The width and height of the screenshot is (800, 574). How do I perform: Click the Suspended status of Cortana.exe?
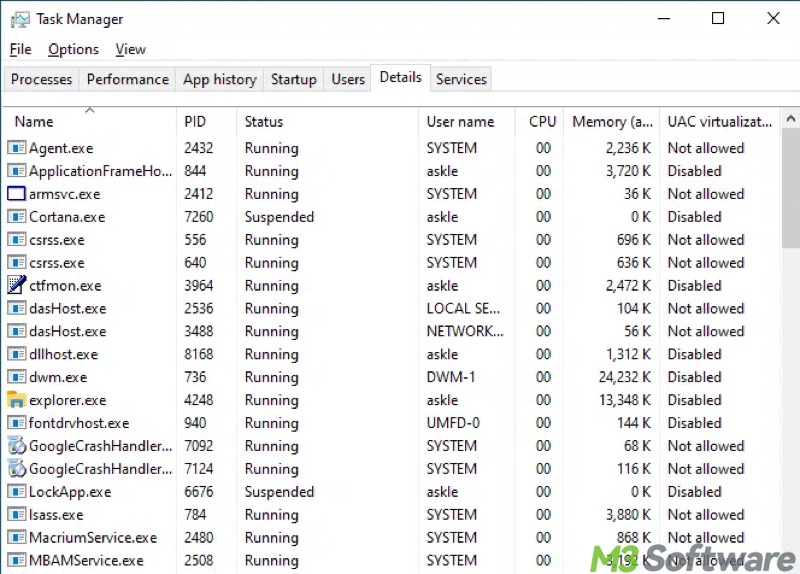279,217
